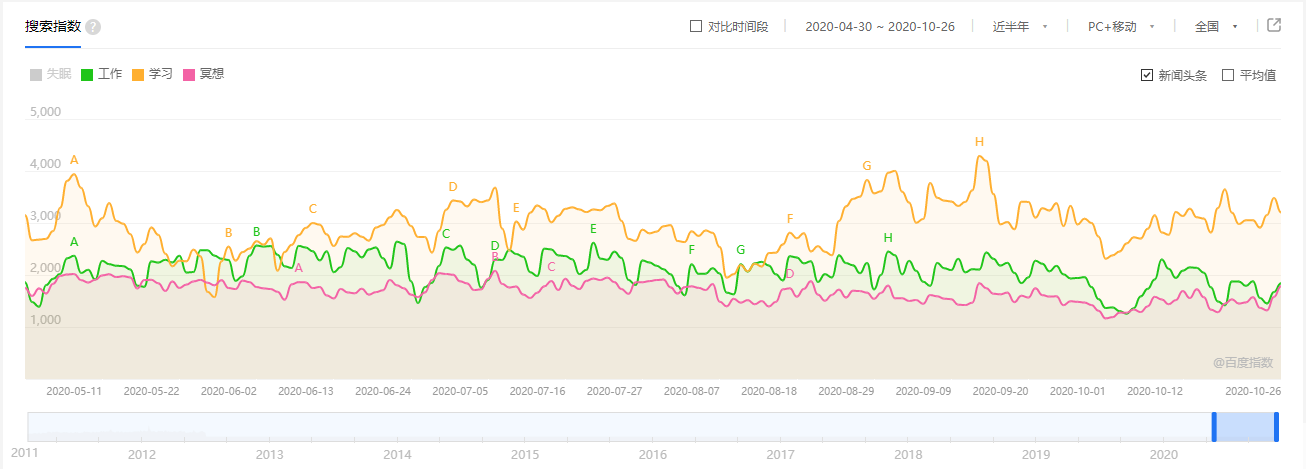This screenshot has height=469, width=1306.
Task: Click the orange news marker D
Action: tap(453, 187)
